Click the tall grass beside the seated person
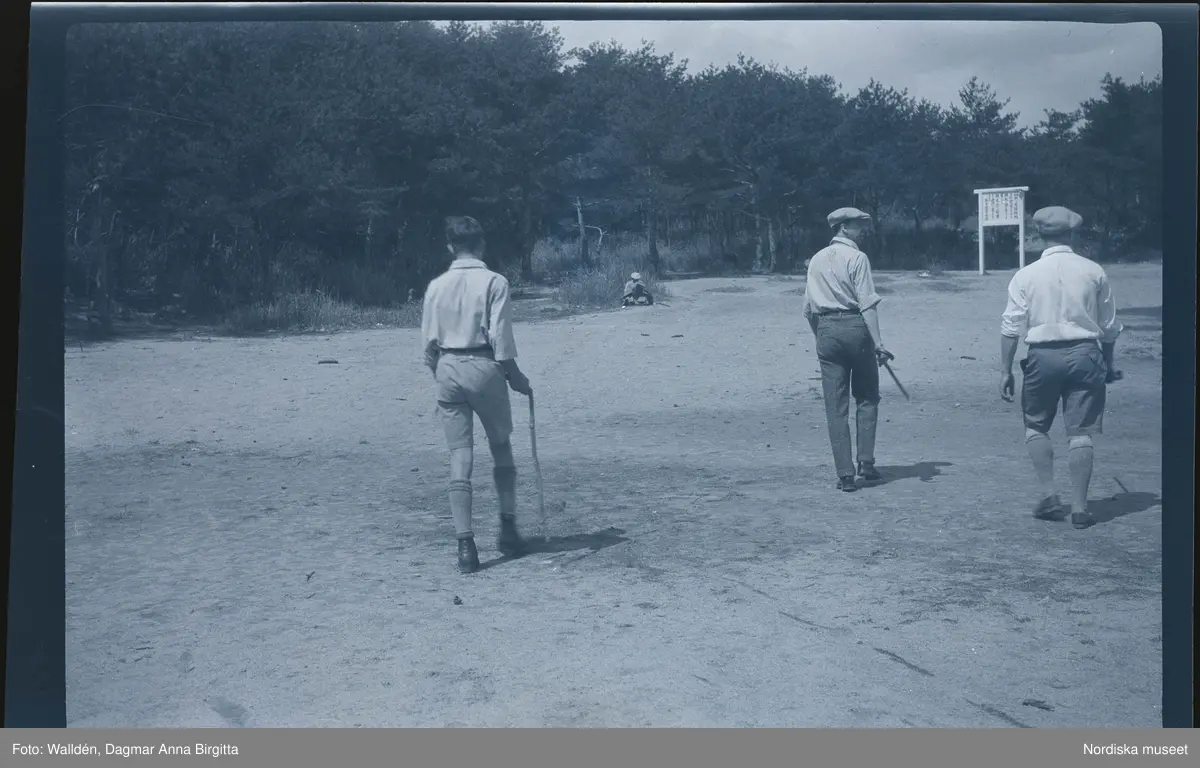 pos(595,285)
